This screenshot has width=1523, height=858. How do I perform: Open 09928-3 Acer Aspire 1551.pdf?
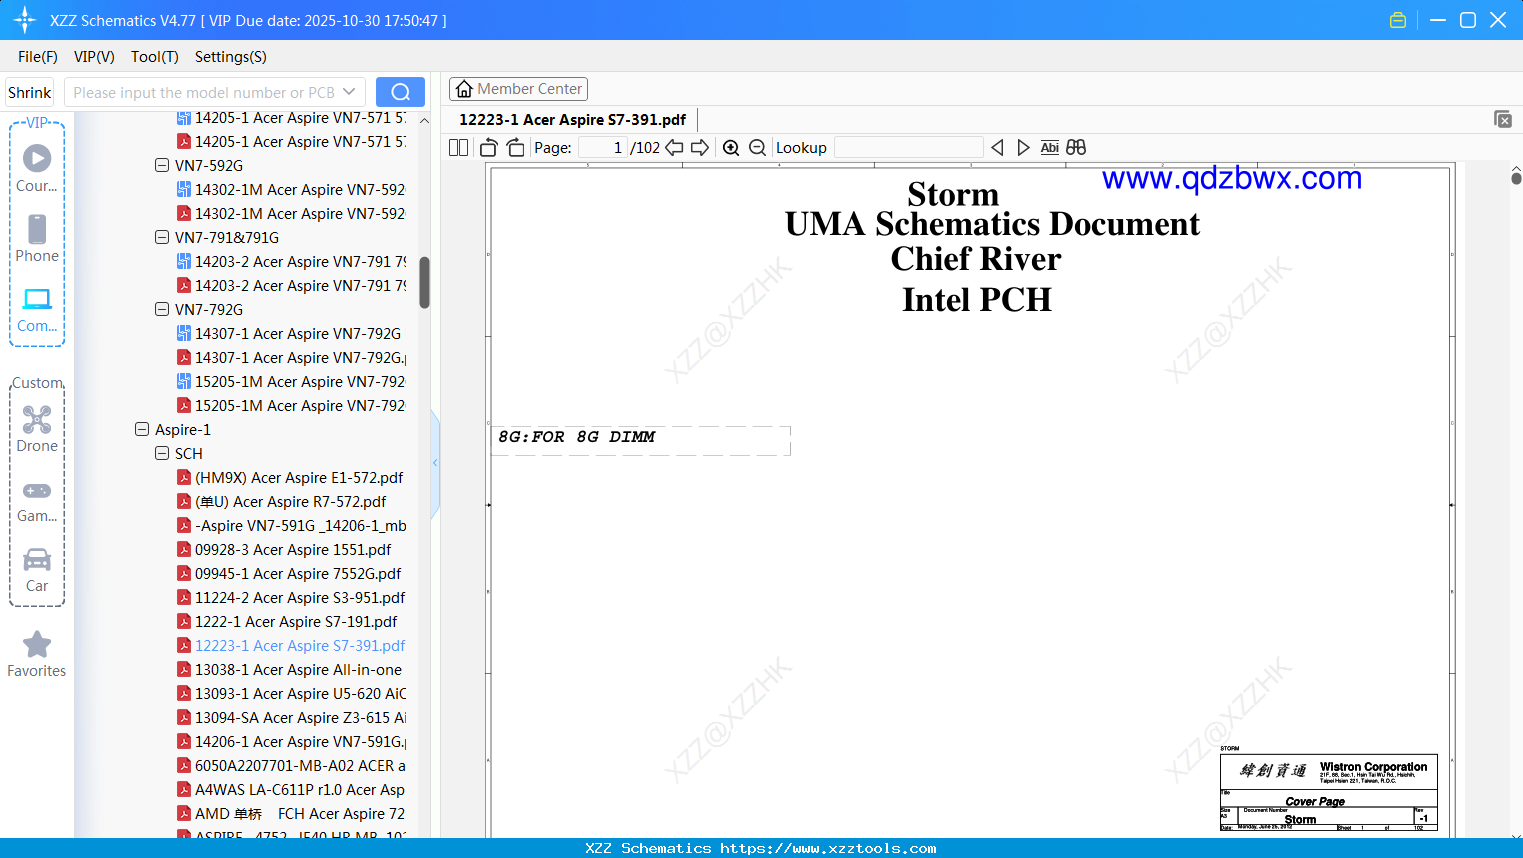tap(284, 549)
